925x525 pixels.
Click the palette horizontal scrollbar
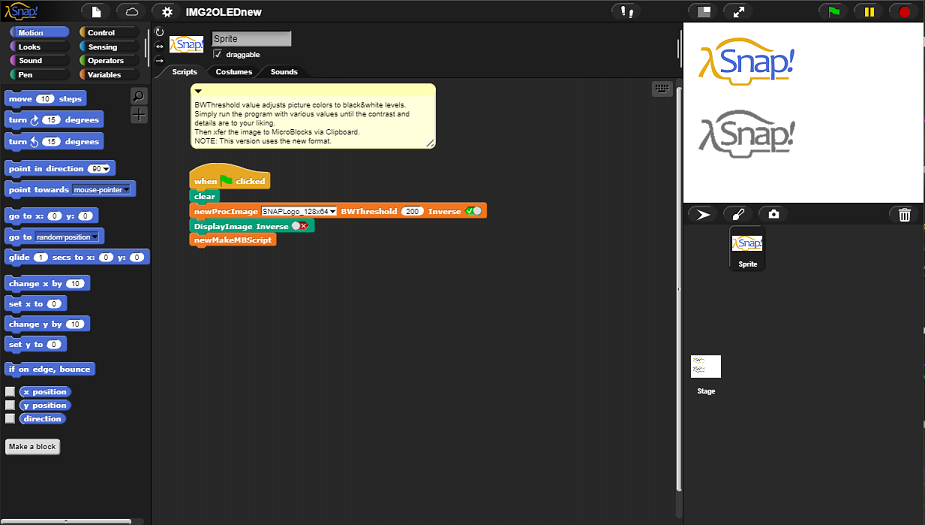point(67,521)
